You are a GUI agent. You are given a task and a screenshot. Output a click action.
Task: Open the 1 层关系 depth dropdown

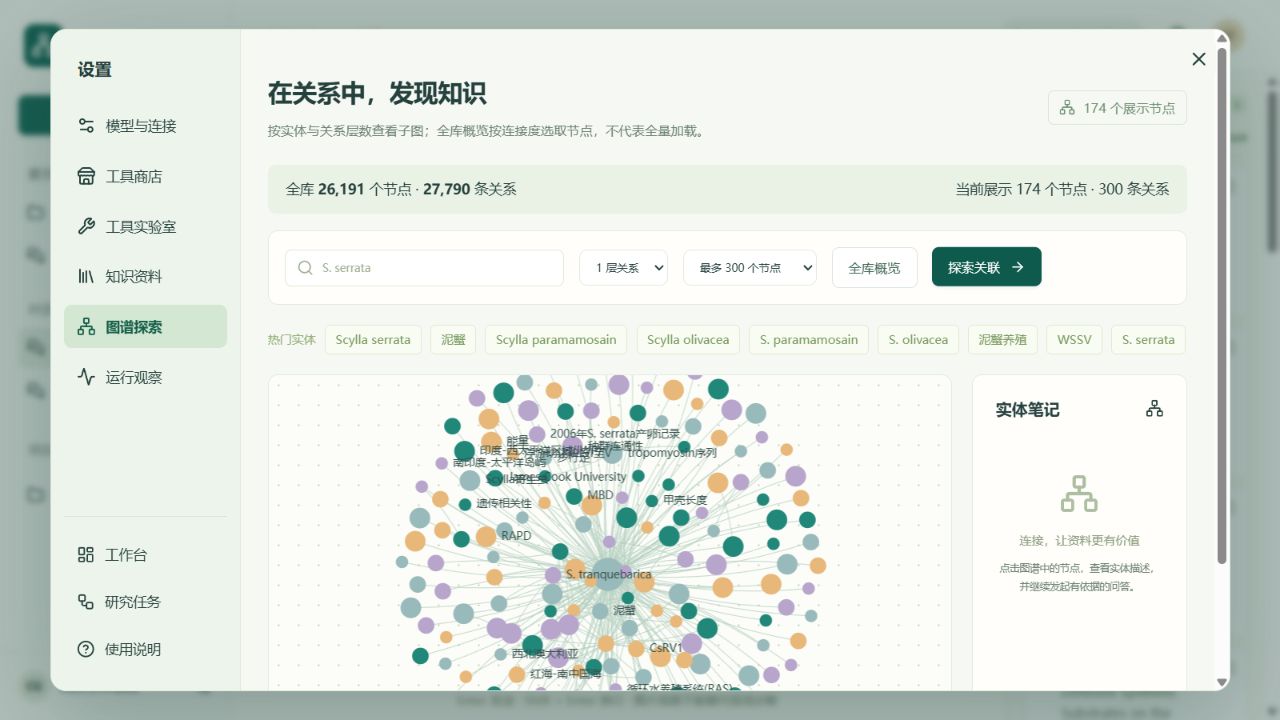click(623, 268)
